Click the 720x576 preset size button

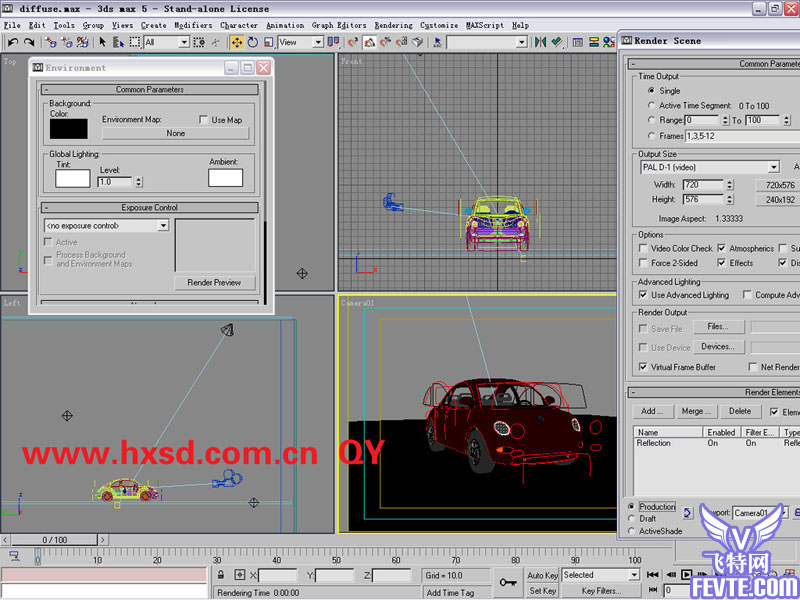[779, 185]
